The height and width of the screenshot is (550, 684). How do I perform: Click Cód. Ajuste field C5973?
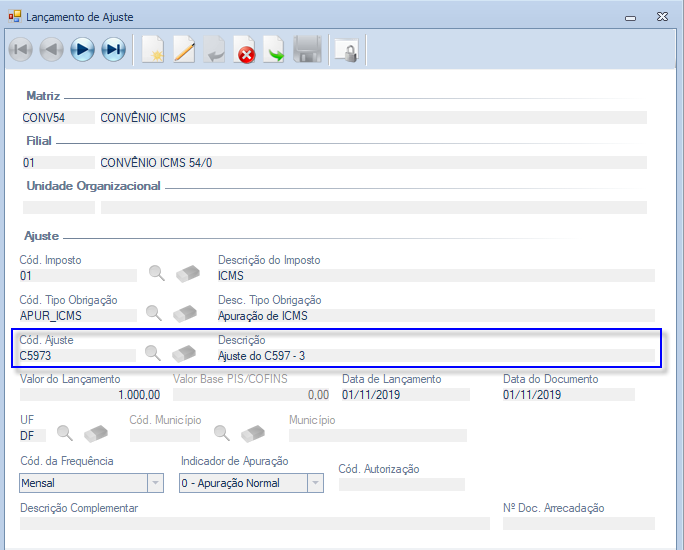(78, 355)
